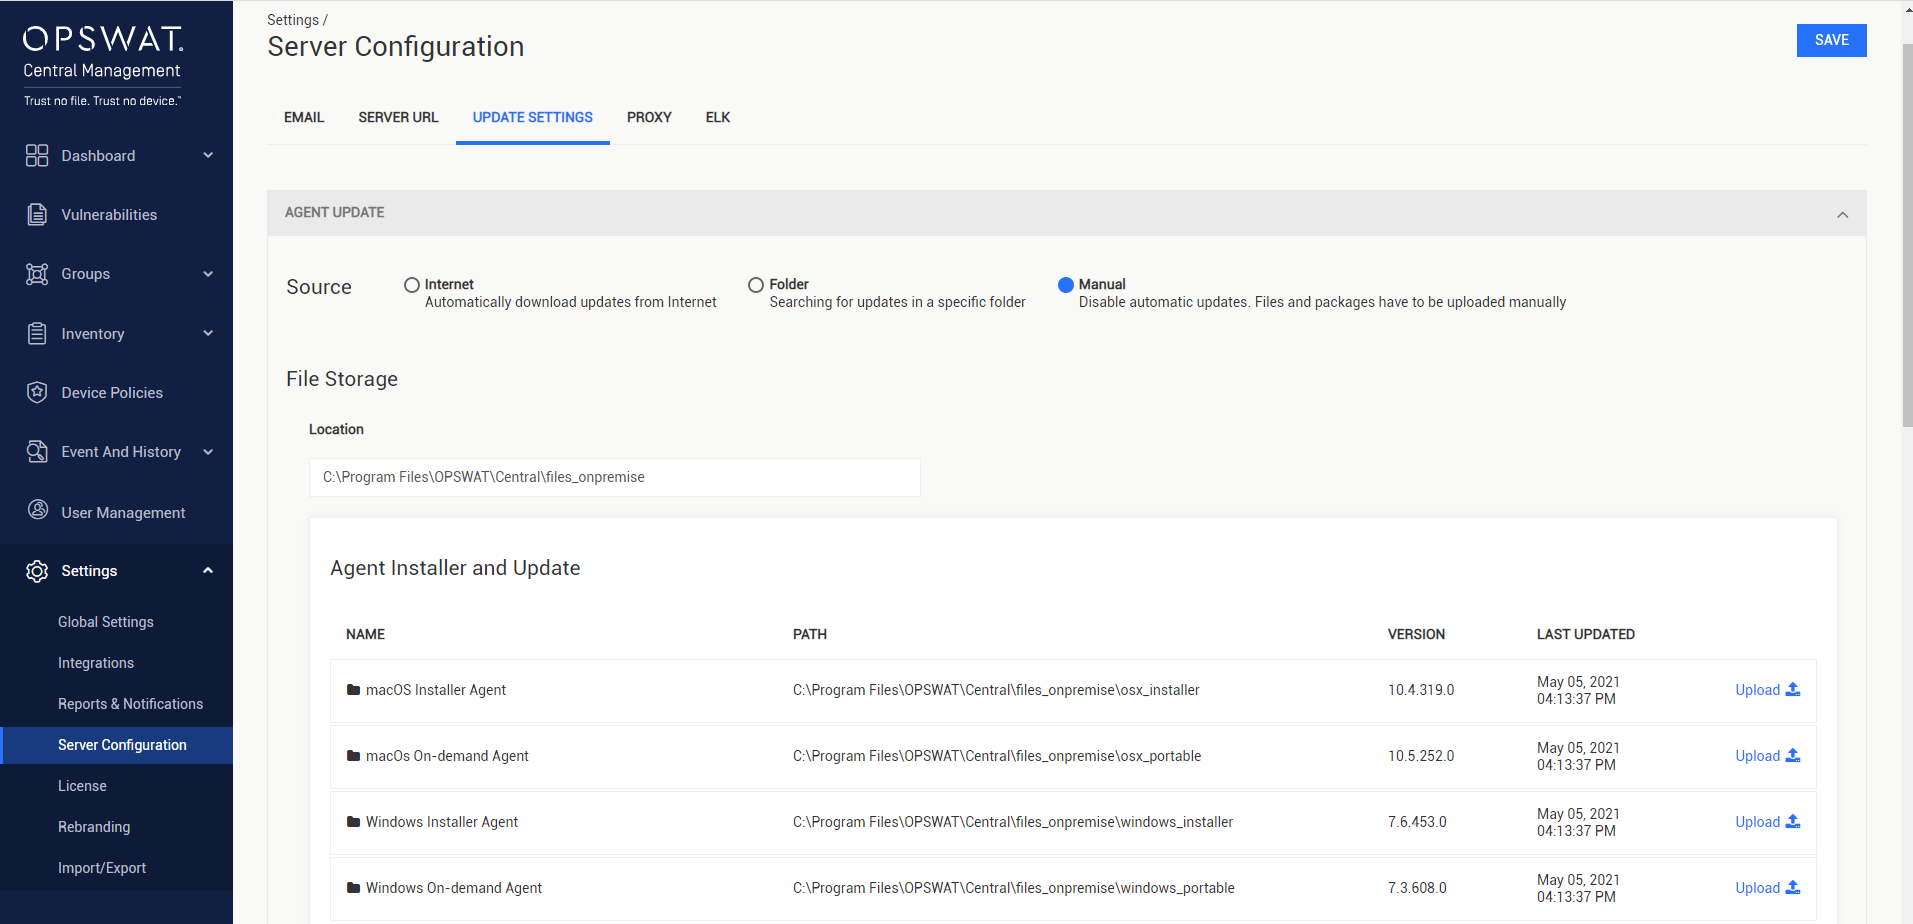1913x924 pixels.
Task: Expand the Event And History chevron
Action: pyautogui.click(x=208, y=452)
